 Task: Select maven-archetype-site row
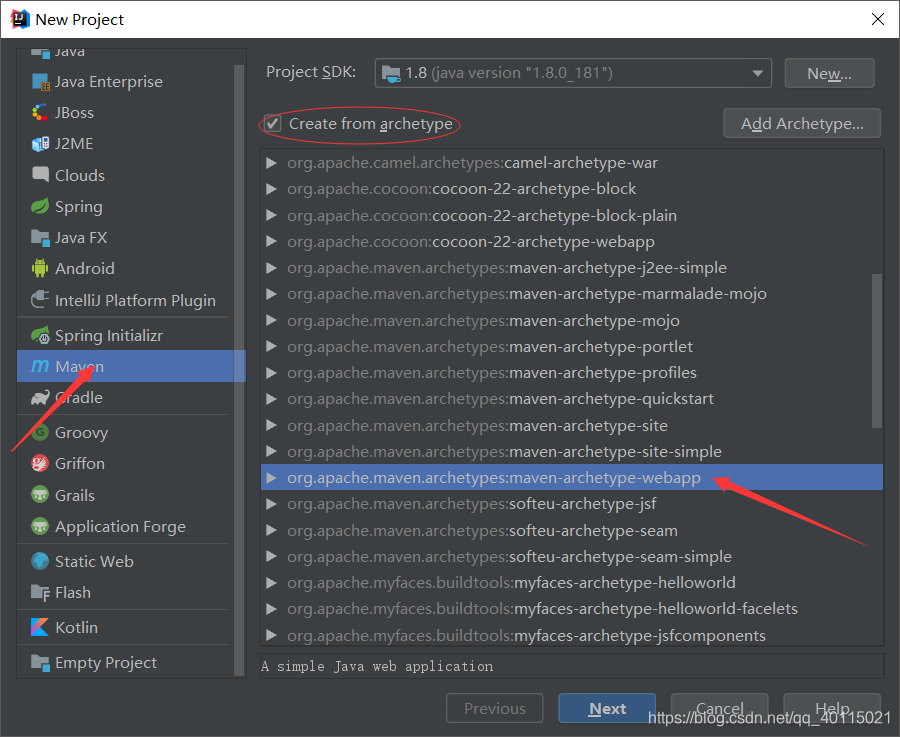point(572,425)
